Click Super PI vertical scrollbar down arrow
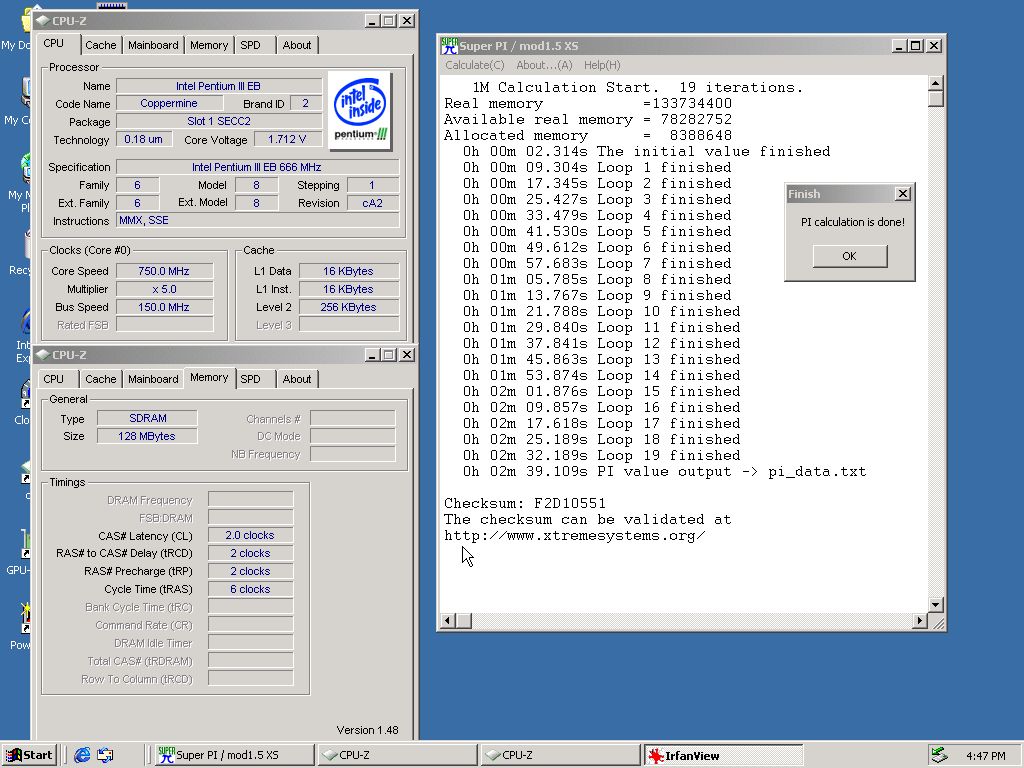This screenshot has width=1024, height=768. click(x=935, y=605)
